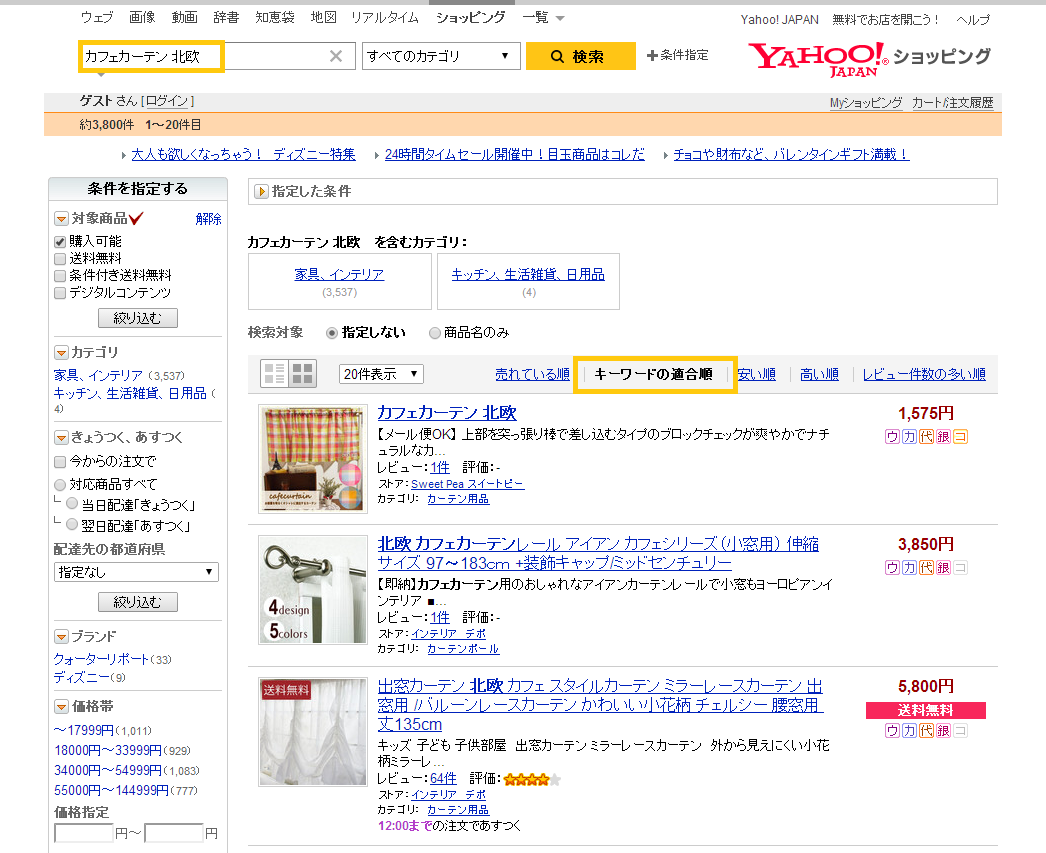Enable the 送料無料 checkbox
Screen dimensions: 1046x853
point(61,257)
